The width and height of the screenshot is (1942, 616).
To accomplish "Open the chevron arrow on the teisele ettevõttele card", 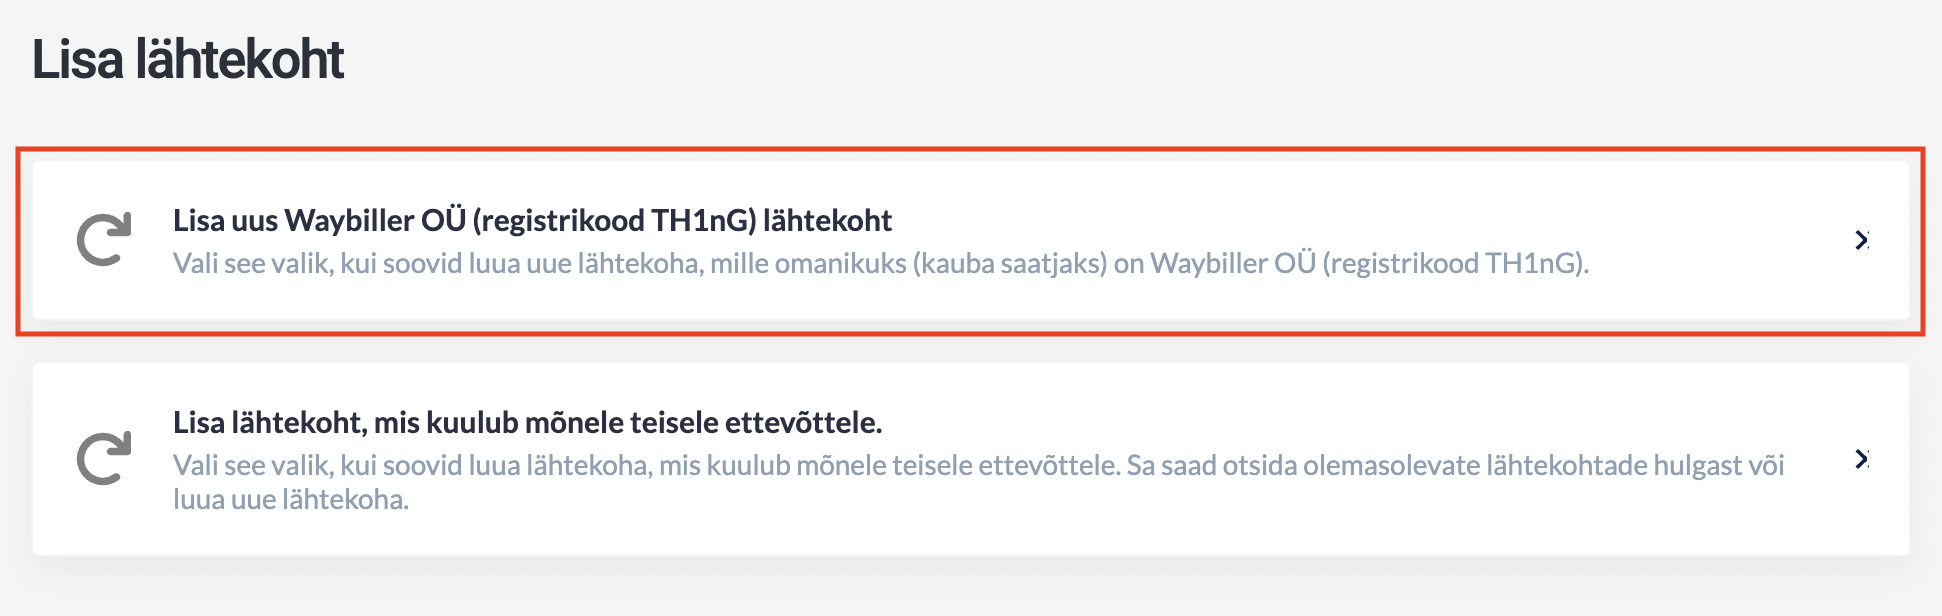I will [x=1861, y=458].
